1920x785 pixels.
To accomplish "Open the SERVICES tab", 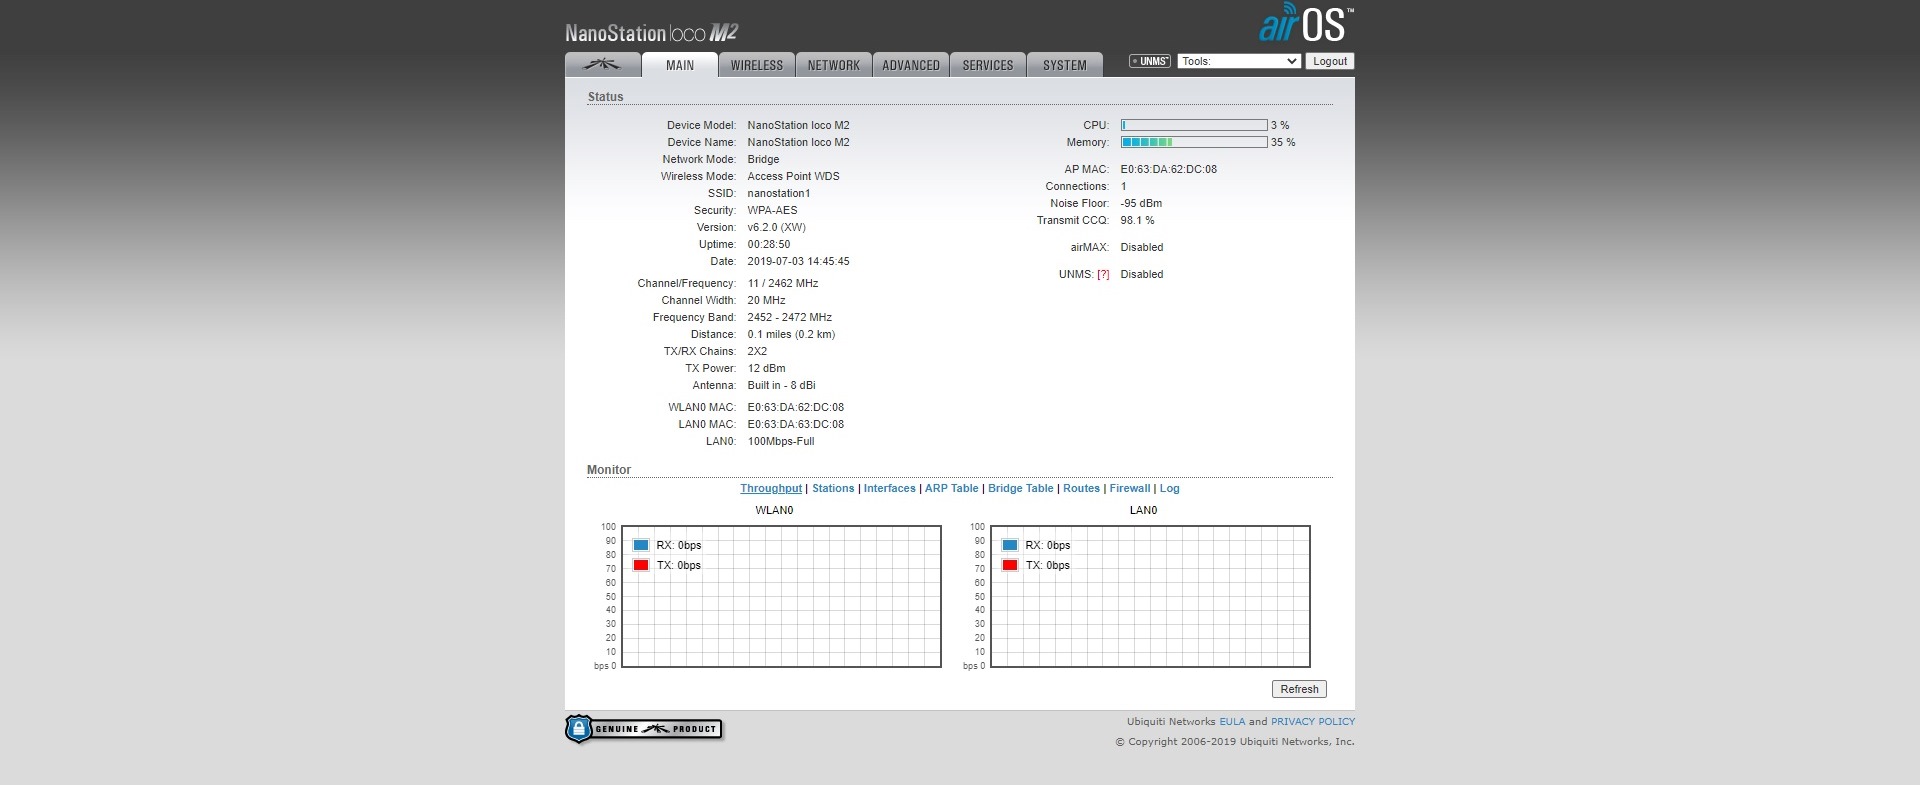I will click(988, 65).
